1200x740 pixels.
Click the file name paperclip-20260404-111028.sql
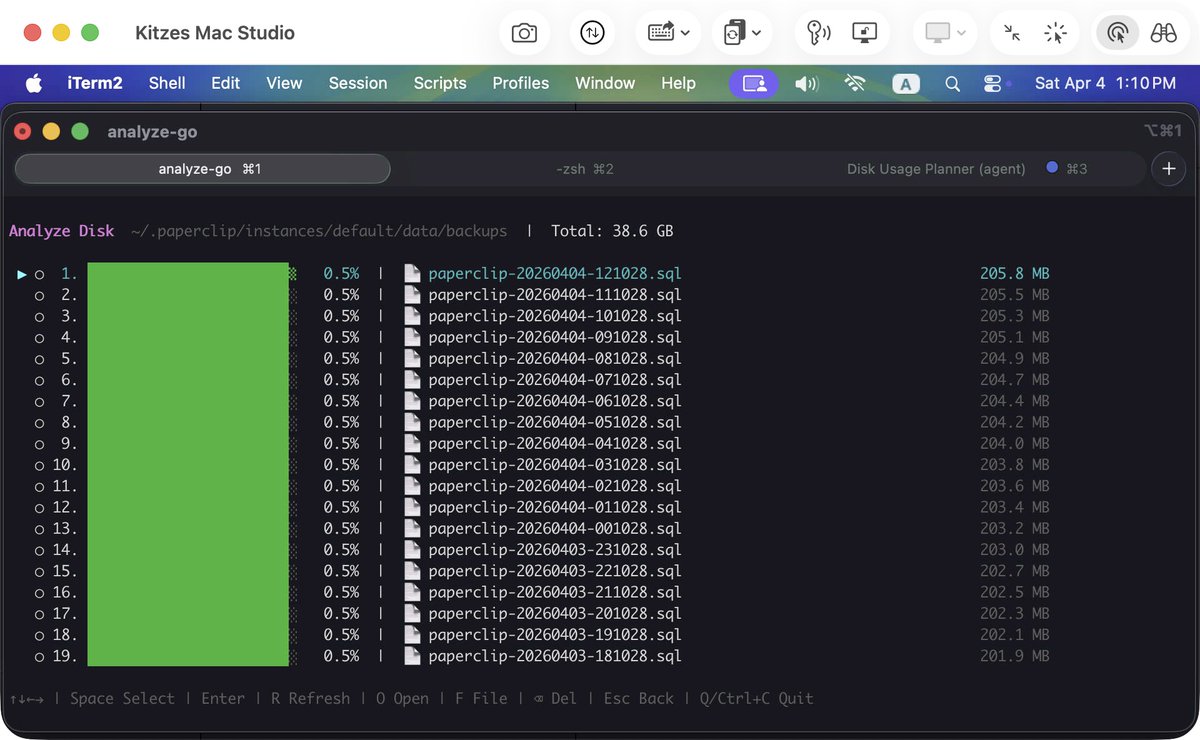tap(555, 295)
